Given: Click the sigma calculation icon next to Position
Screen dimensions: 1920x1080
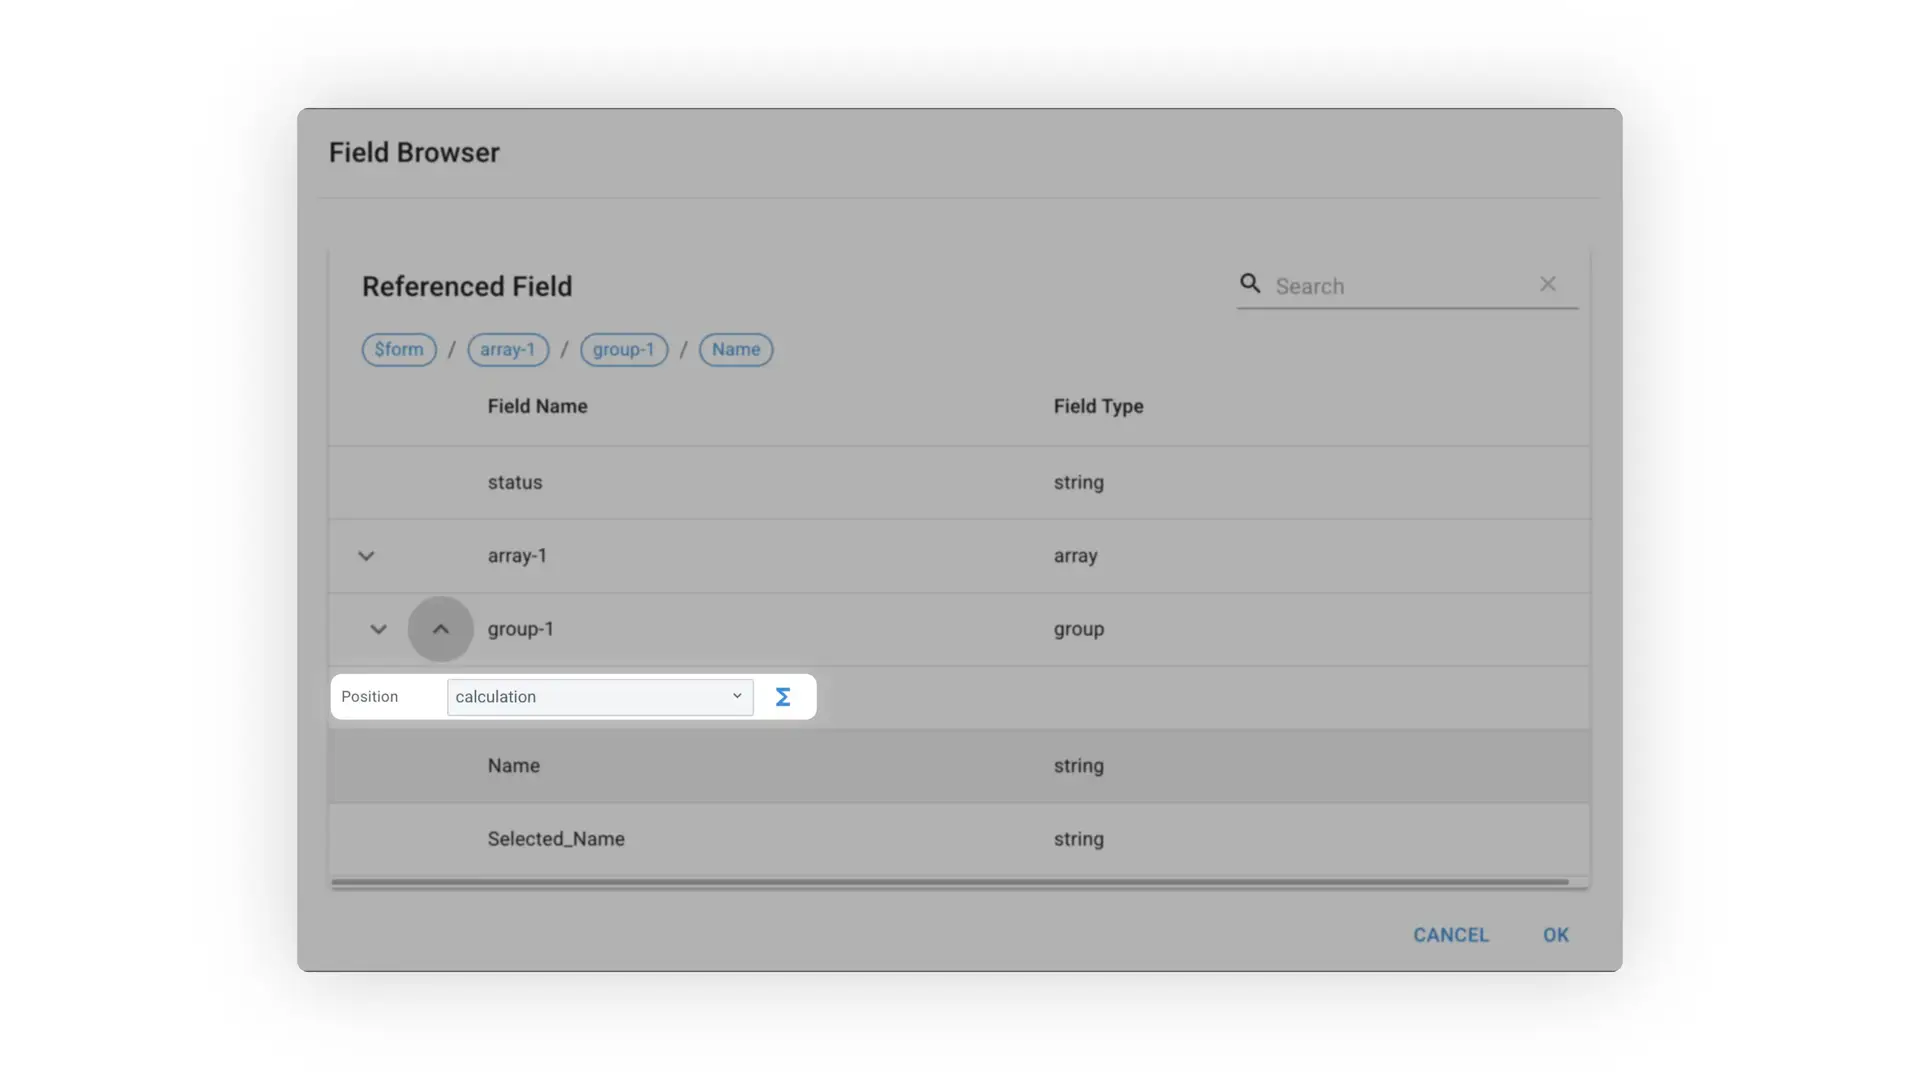Looking at the screenshot, I should pyautogui.click(x=783, y=696).
